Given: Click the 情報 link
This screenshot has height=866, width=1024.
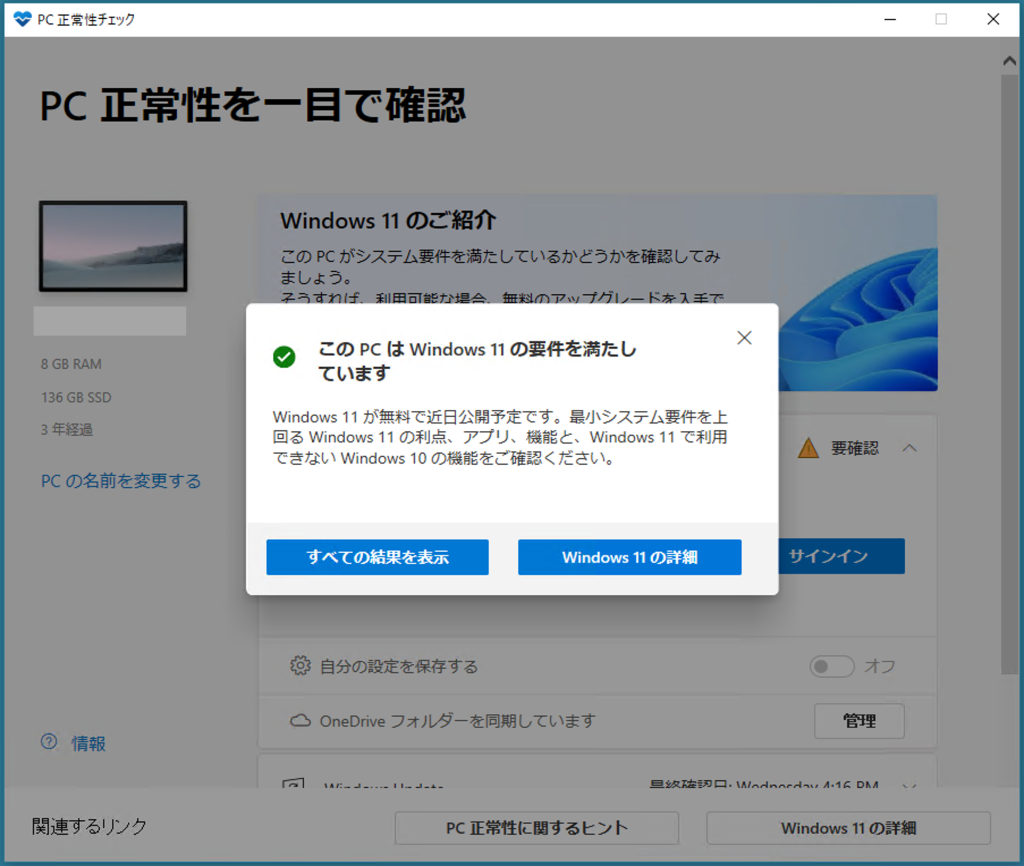Looking at the screenshot, I should [89, 743].
